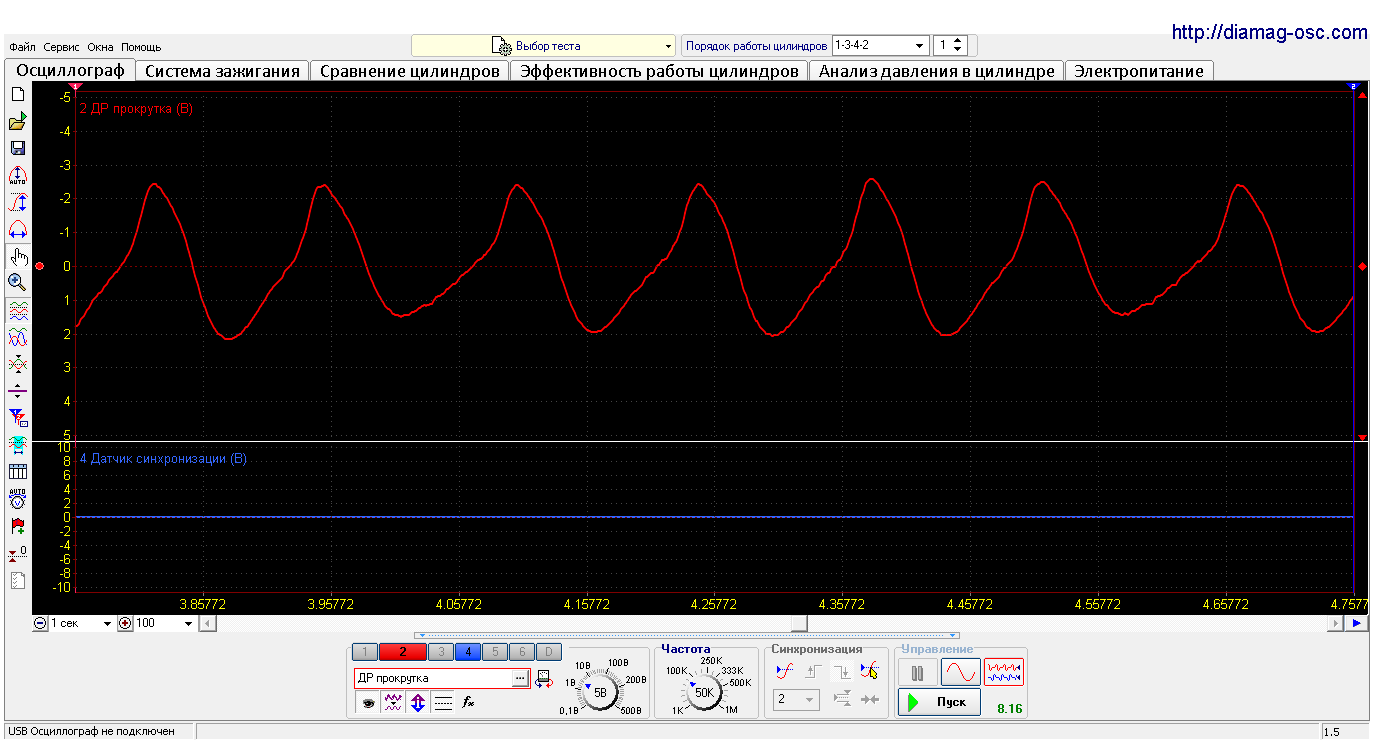The image size is (1382, 744).
Task: Open the Сервис menu
Action: (62, 47)
